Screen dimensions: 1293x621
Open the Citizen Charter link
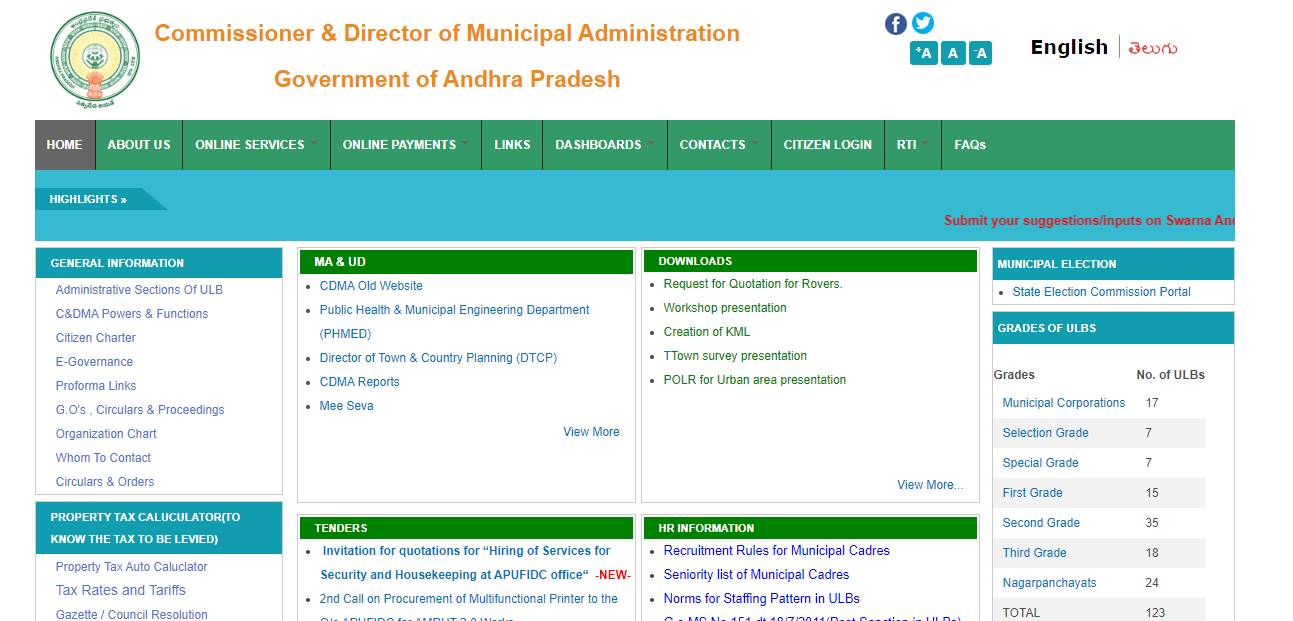click(x=96, y=338)
